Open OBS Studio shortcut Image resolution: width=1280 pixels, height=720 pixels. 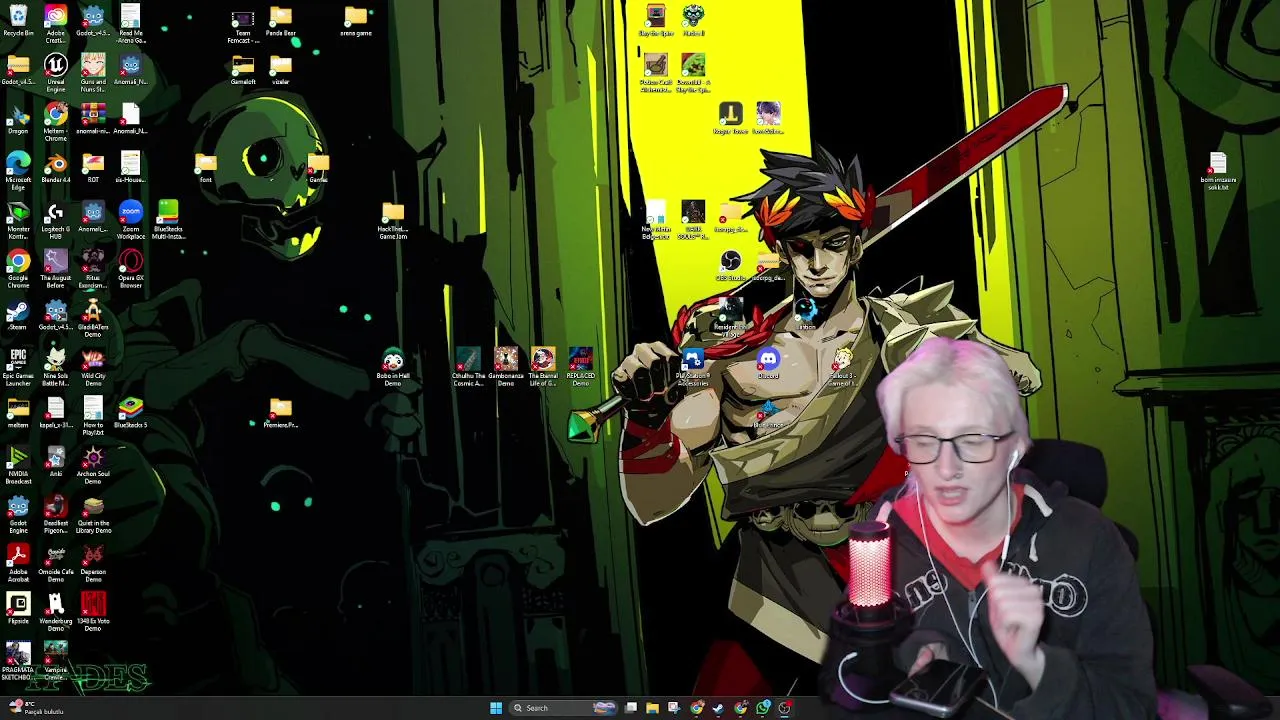[731, 266]
